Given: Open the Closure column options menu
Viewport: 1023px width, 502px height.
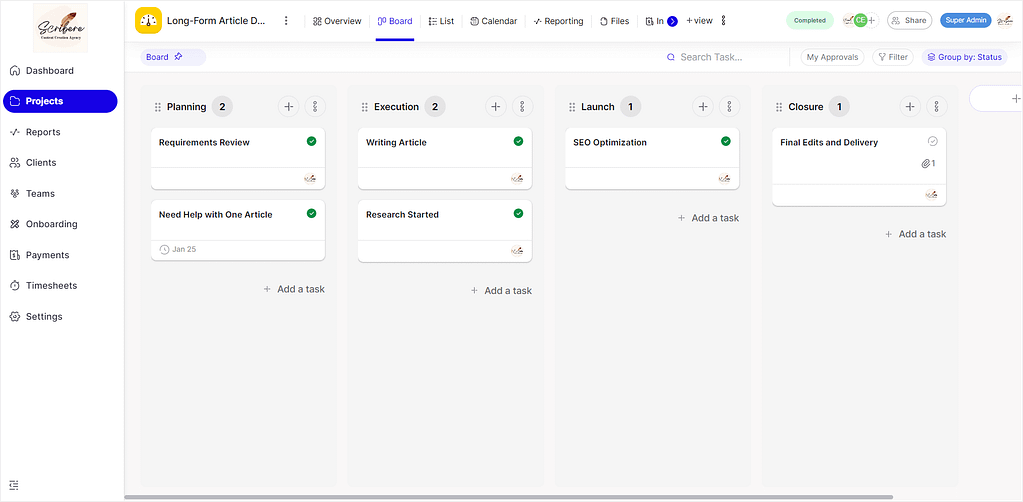Looking at the screenshot, I should coord(937,106).
